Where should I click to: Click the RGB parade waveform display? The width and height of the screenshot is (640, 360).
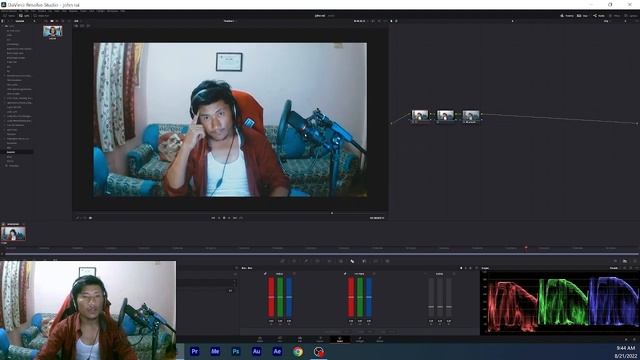click(562, 302)
